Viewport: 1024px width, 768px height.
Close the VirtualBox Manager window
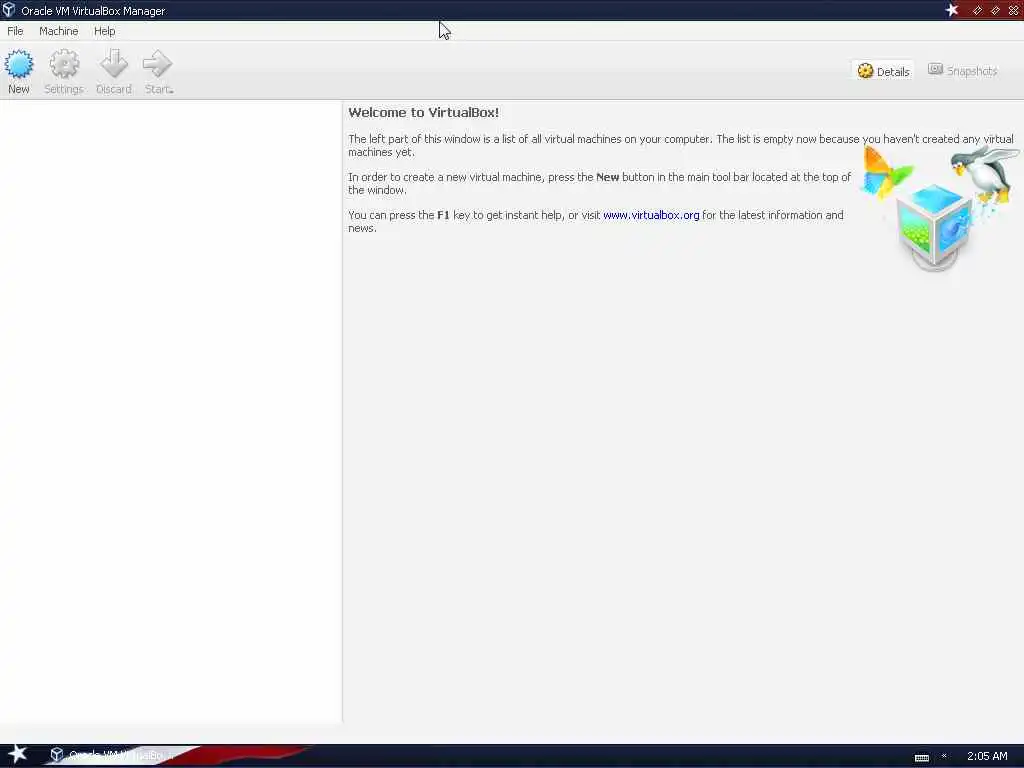click(x=1014, y=10)
